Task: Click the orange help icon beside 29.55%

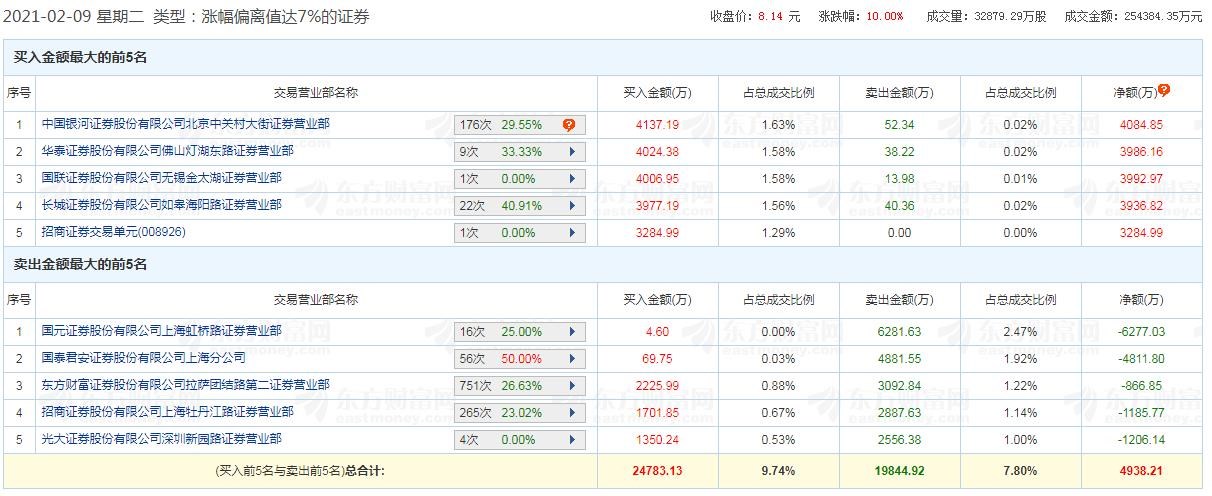Action: click(569, 125)
